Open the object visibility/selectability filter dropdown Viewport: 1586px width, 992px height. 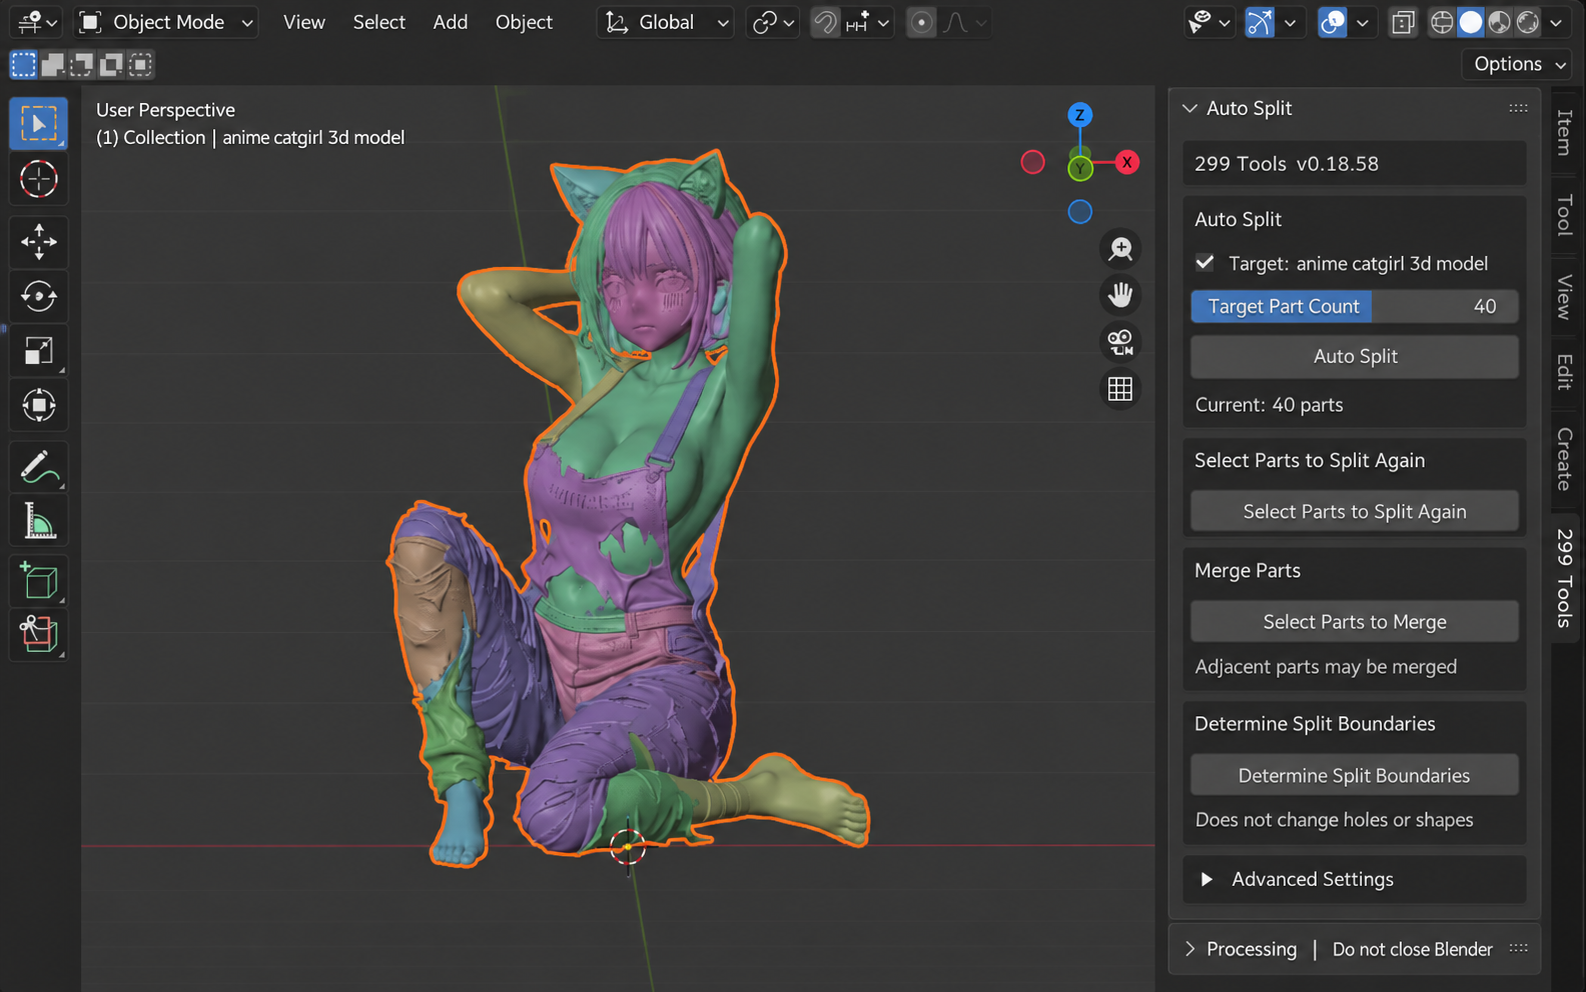1208,22
